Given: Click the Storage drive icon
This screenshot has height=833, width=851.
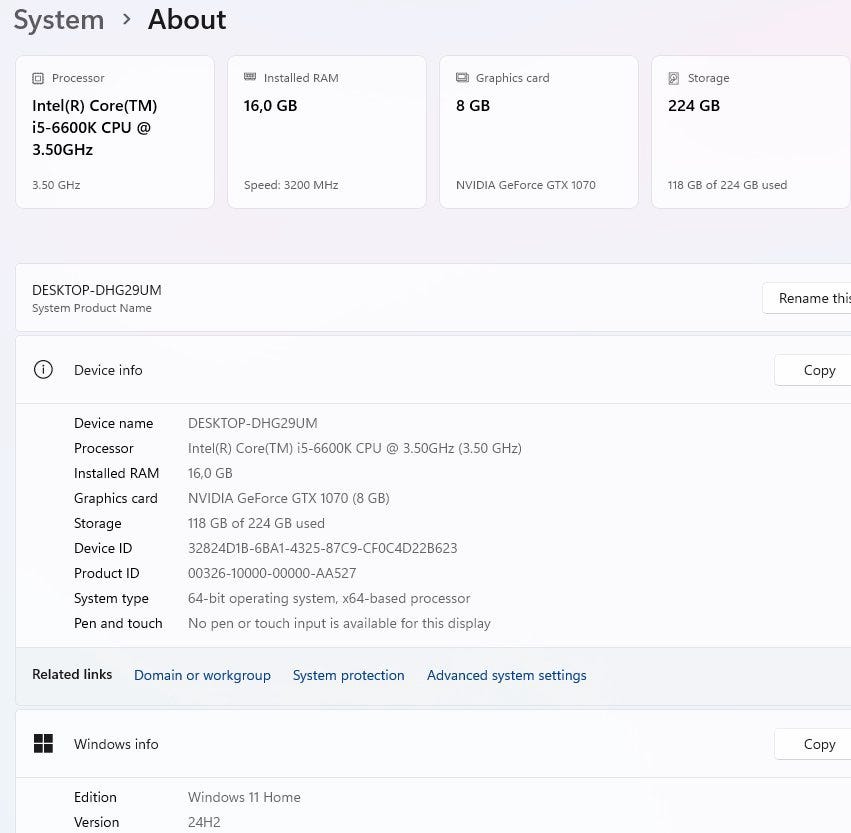Looking at the screenshot, I should pyautogui.click(x=674, y=78).
